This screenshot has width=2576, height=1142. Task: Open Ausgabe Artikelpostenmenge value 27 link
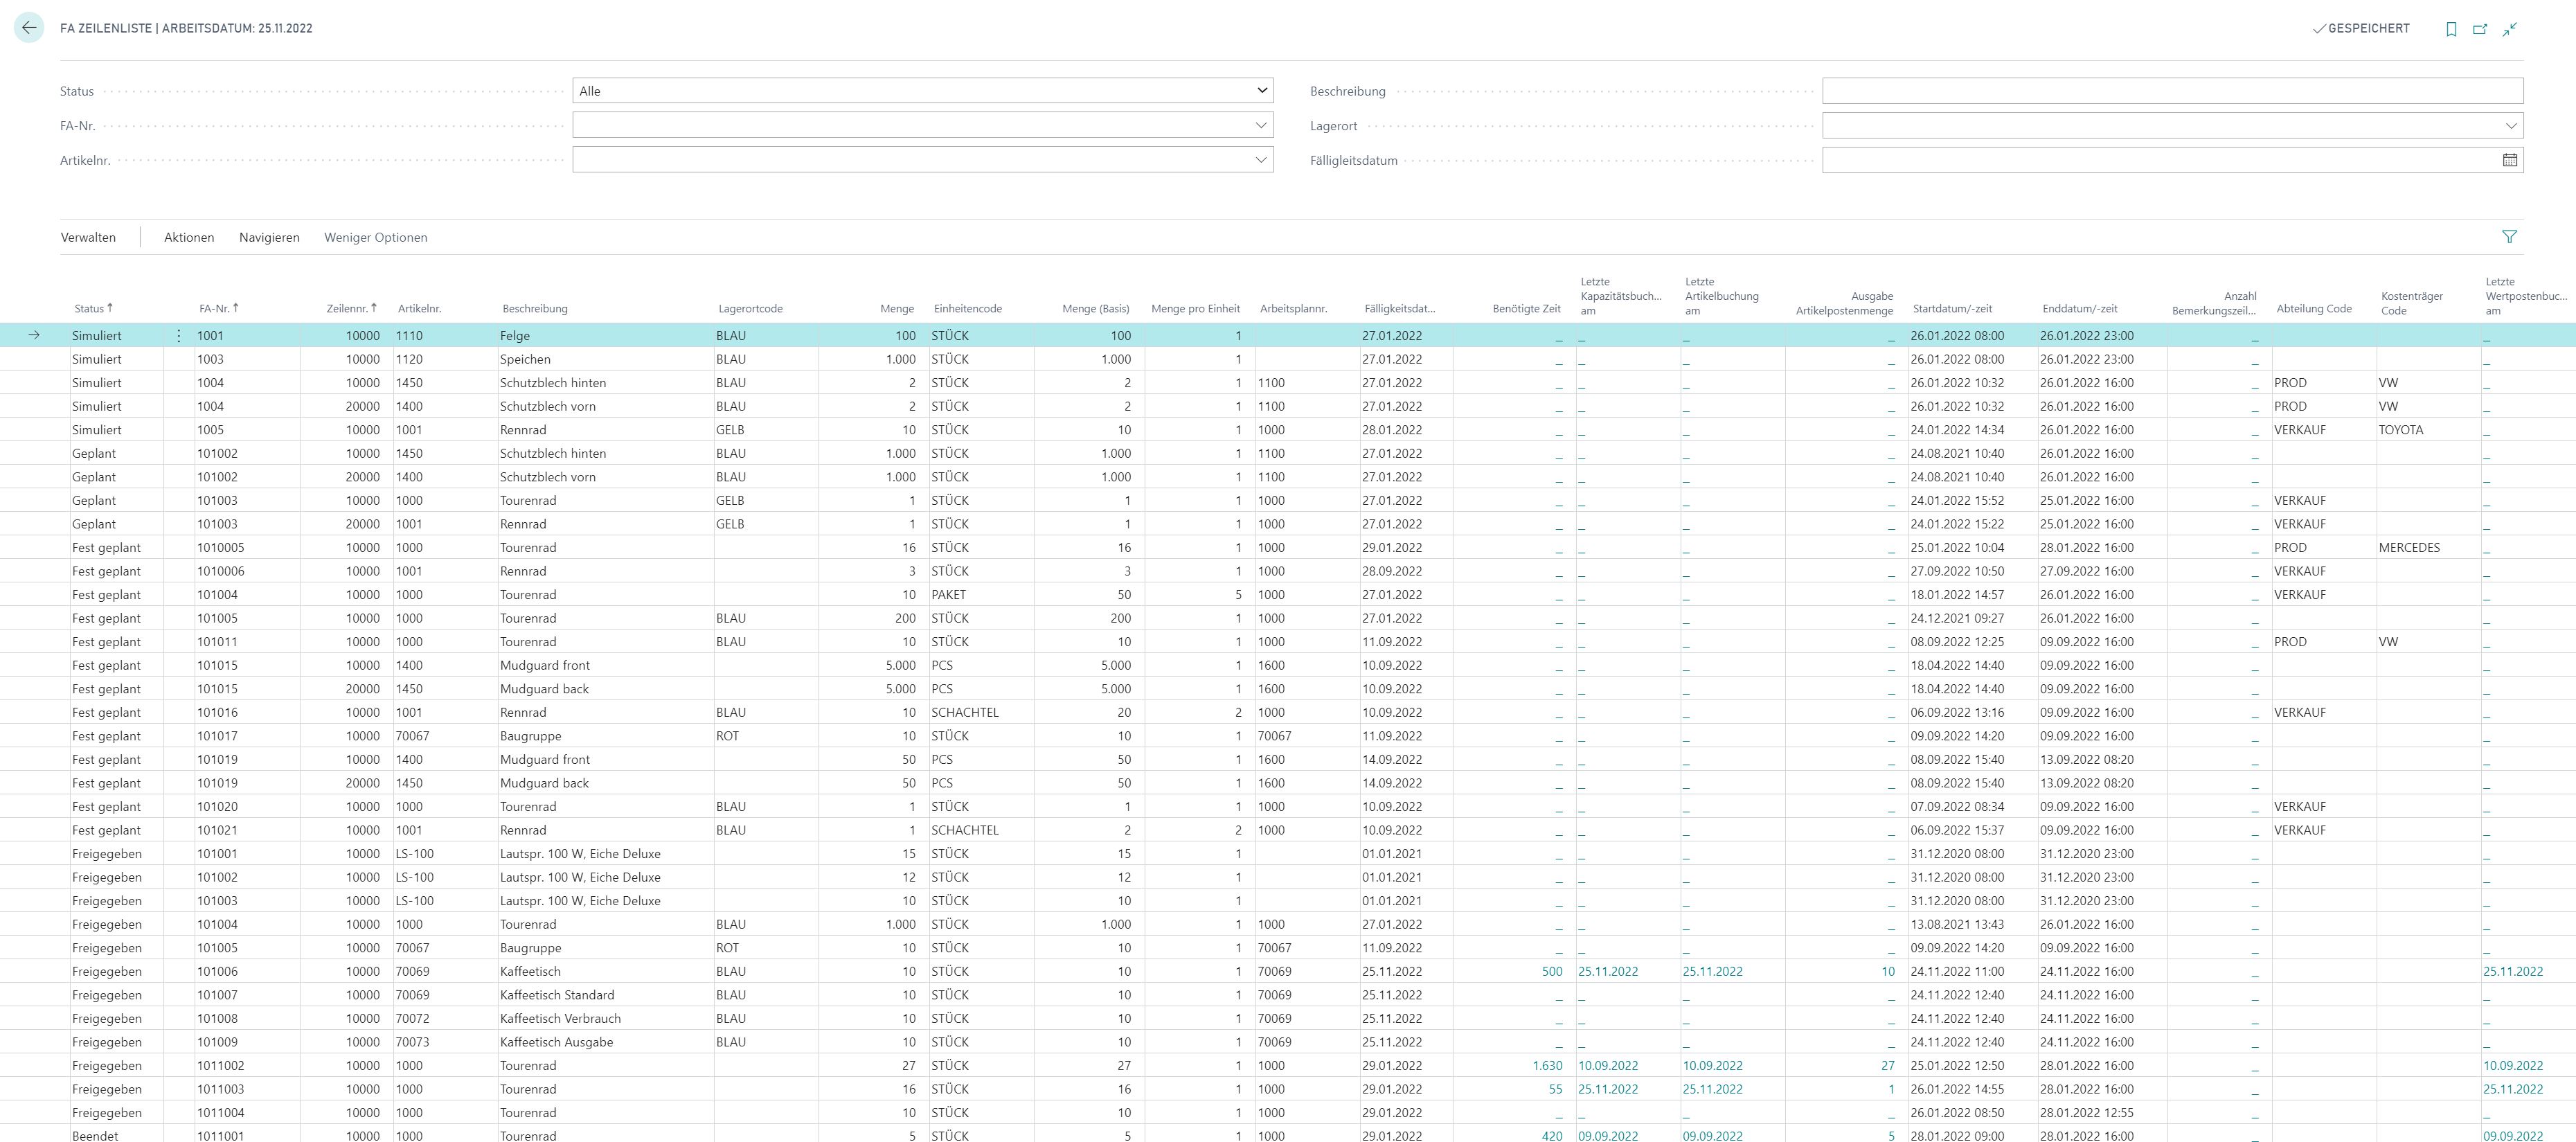click(x=1887, y=1066)
